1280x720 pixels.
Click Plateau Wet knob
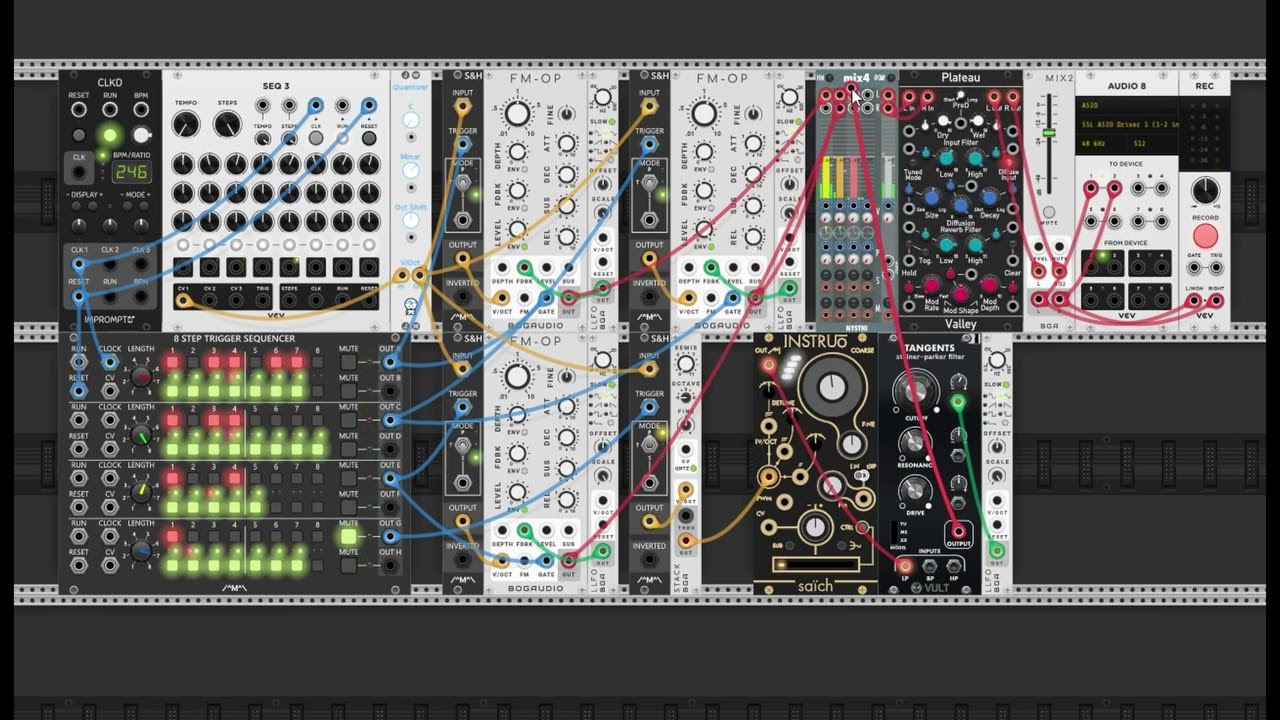pyautogui.click(x=978, y=120)
